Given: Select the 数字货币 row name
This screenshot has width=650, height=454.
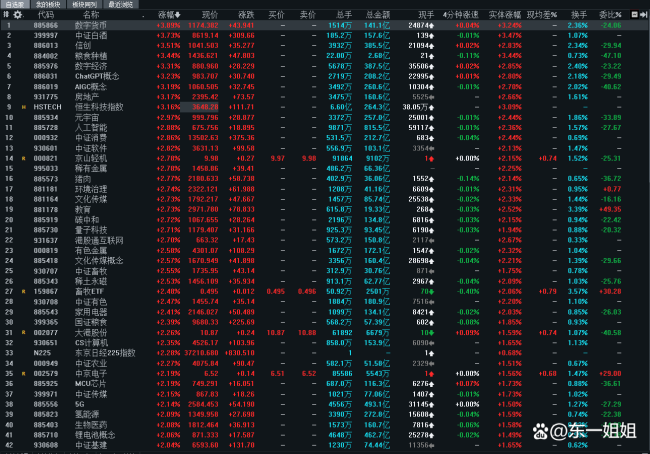Looking at the screenshot, I should (91, 25).
